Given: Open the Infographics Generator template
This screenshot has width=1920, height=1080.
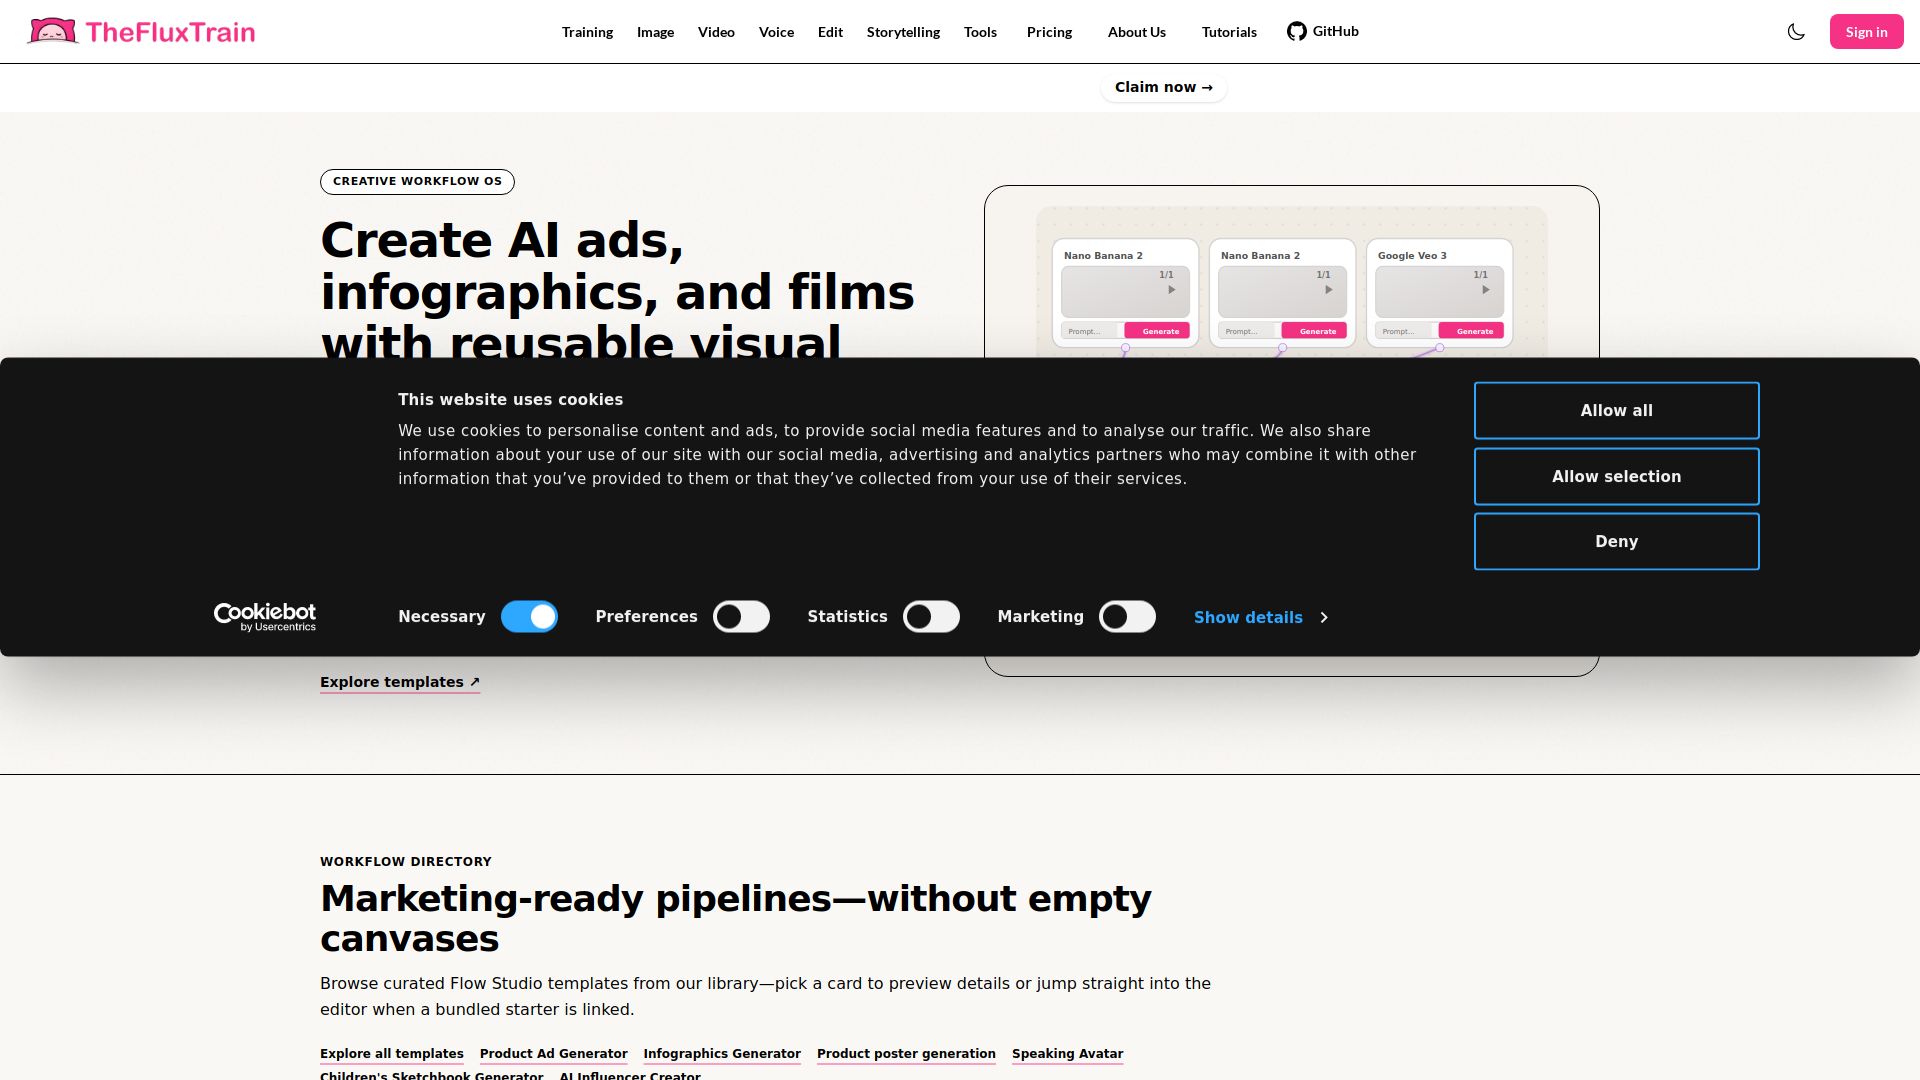Looking at the screenshot, I should 722,1054.
